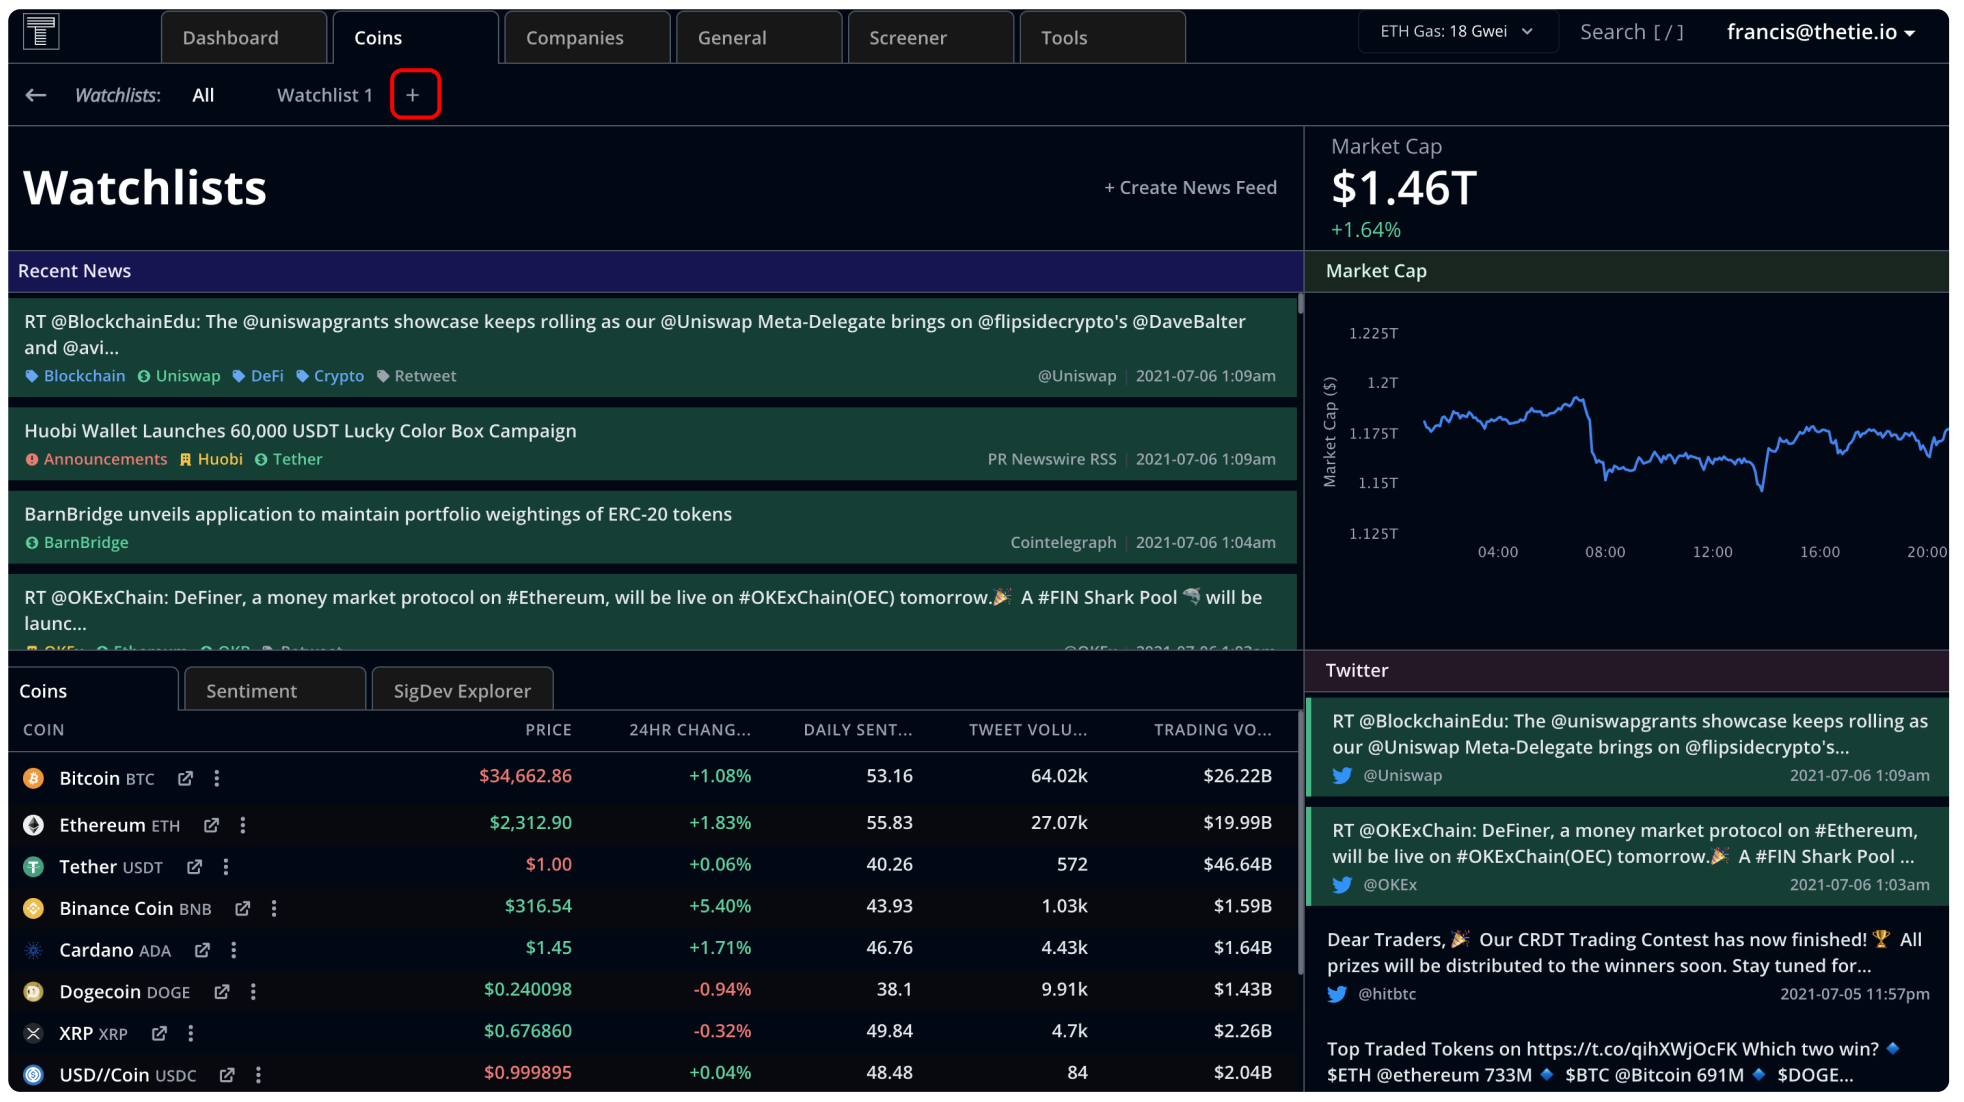Open the Screener tab

click(907, 38)
